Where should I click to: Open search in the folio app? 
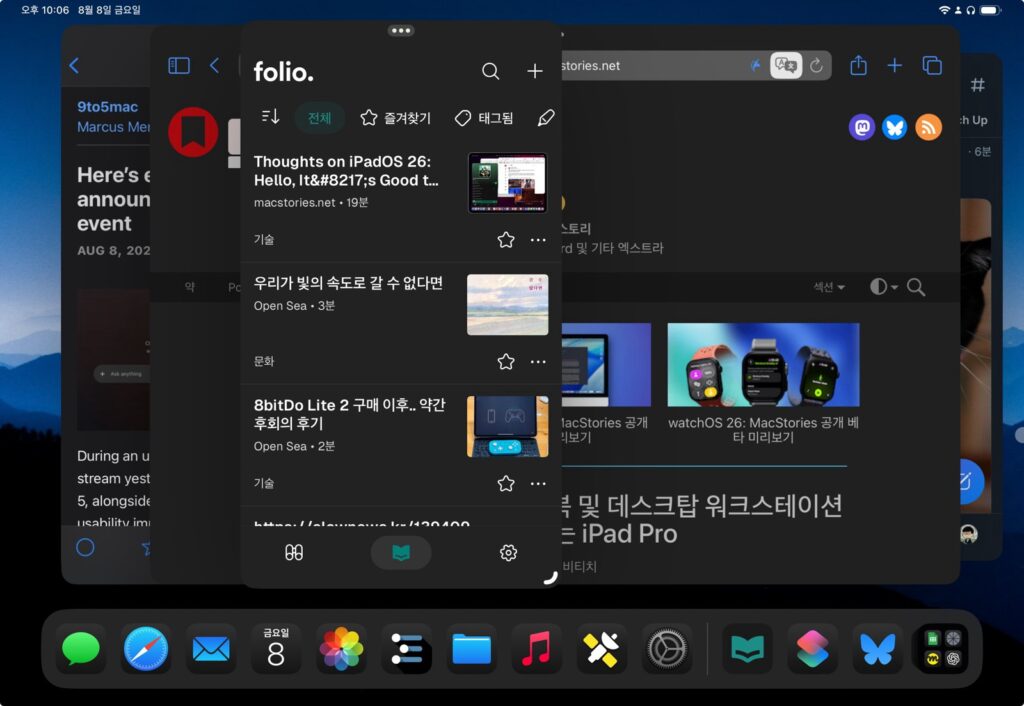490,71
